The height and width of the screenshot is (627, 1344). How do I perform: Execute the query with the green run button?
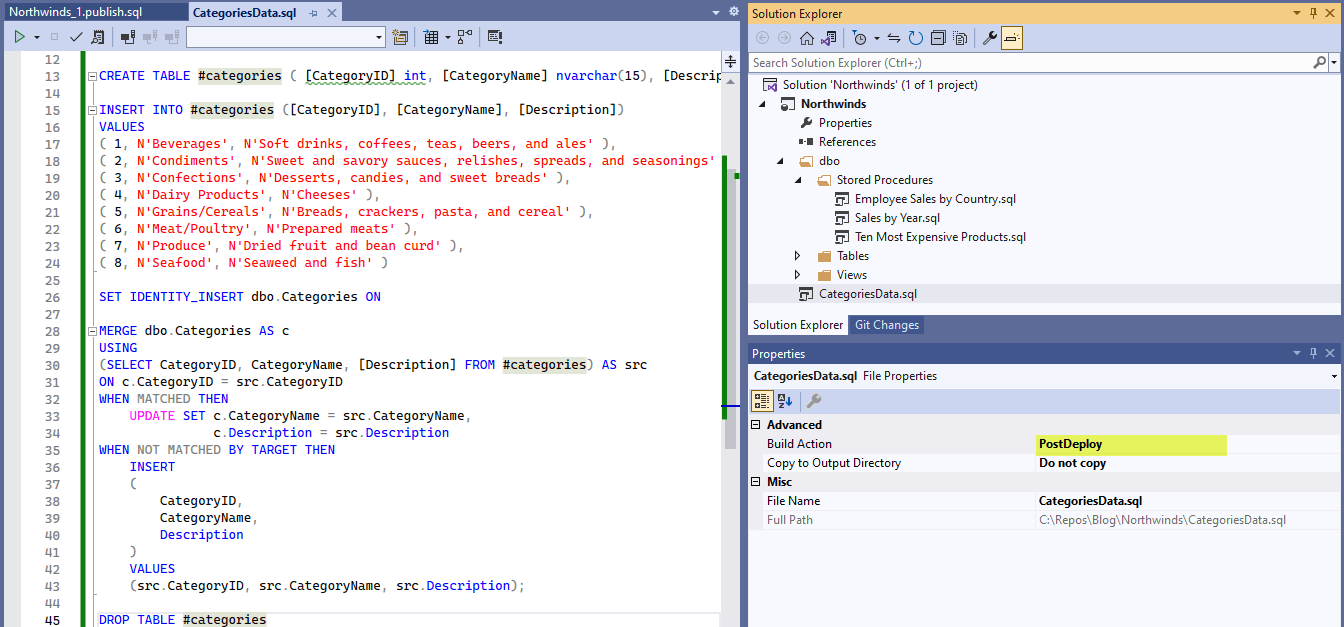coord(19,36)
